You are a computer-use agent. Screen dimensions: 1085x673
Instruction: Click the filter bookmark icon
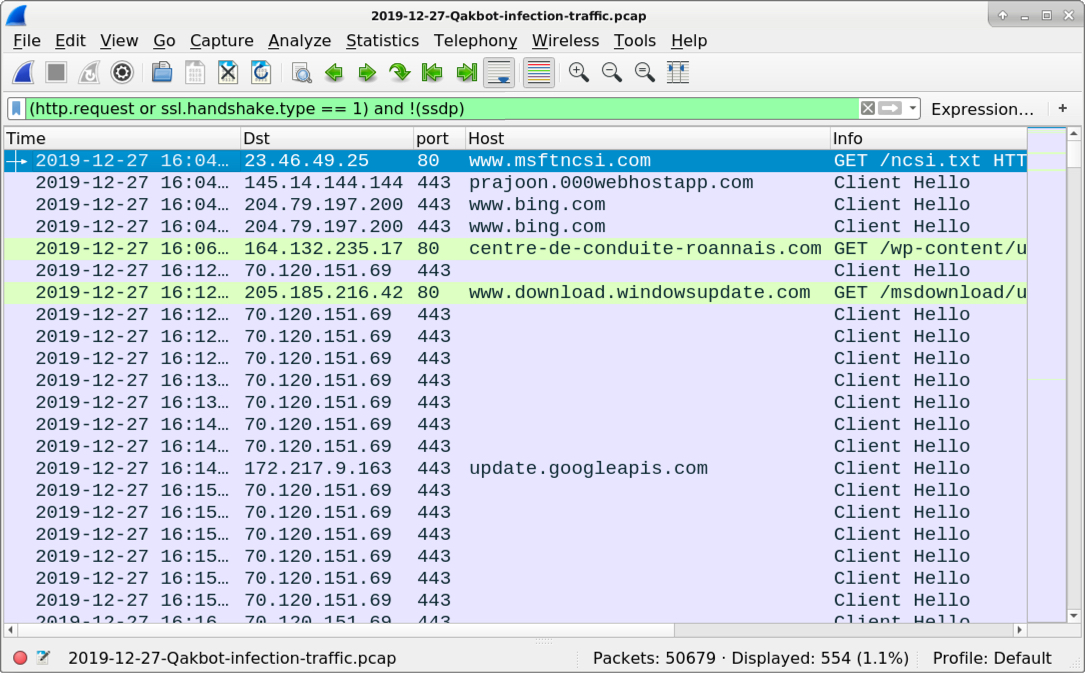pos(17,109)
